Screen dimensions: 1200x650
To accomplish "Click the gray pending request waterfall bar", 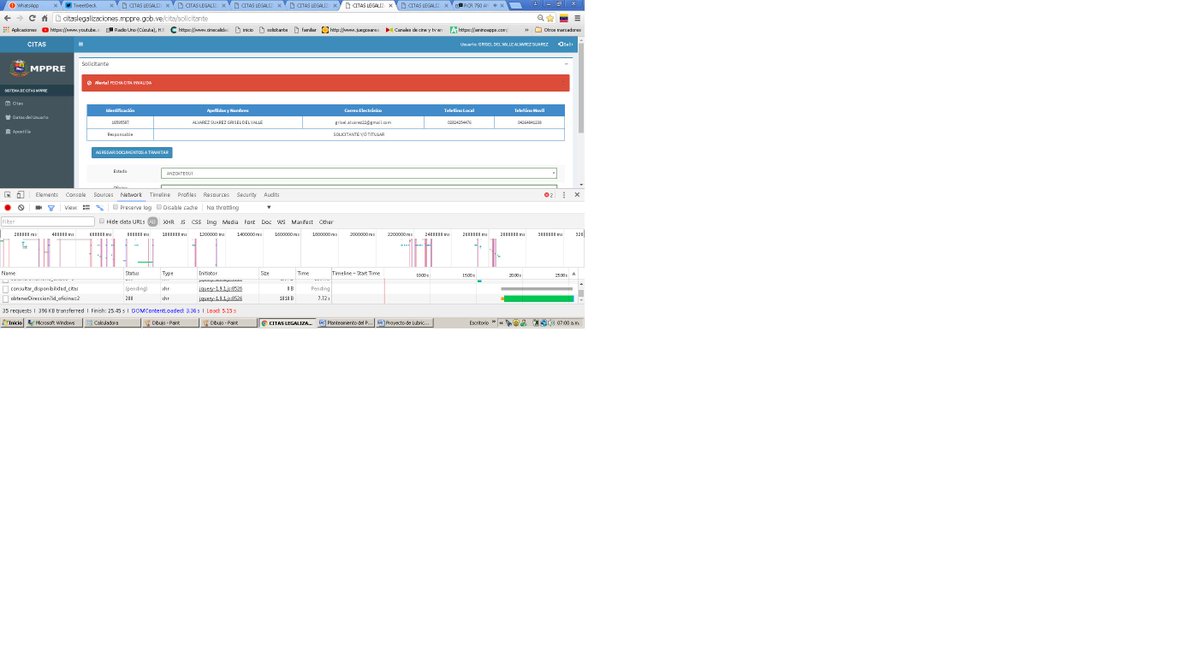I will click(x=537, y=288).
